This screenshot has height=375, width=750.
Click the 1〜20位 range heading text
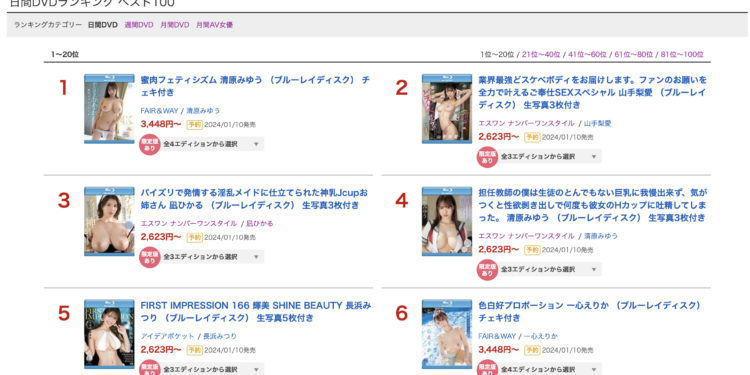pos(65,55)
